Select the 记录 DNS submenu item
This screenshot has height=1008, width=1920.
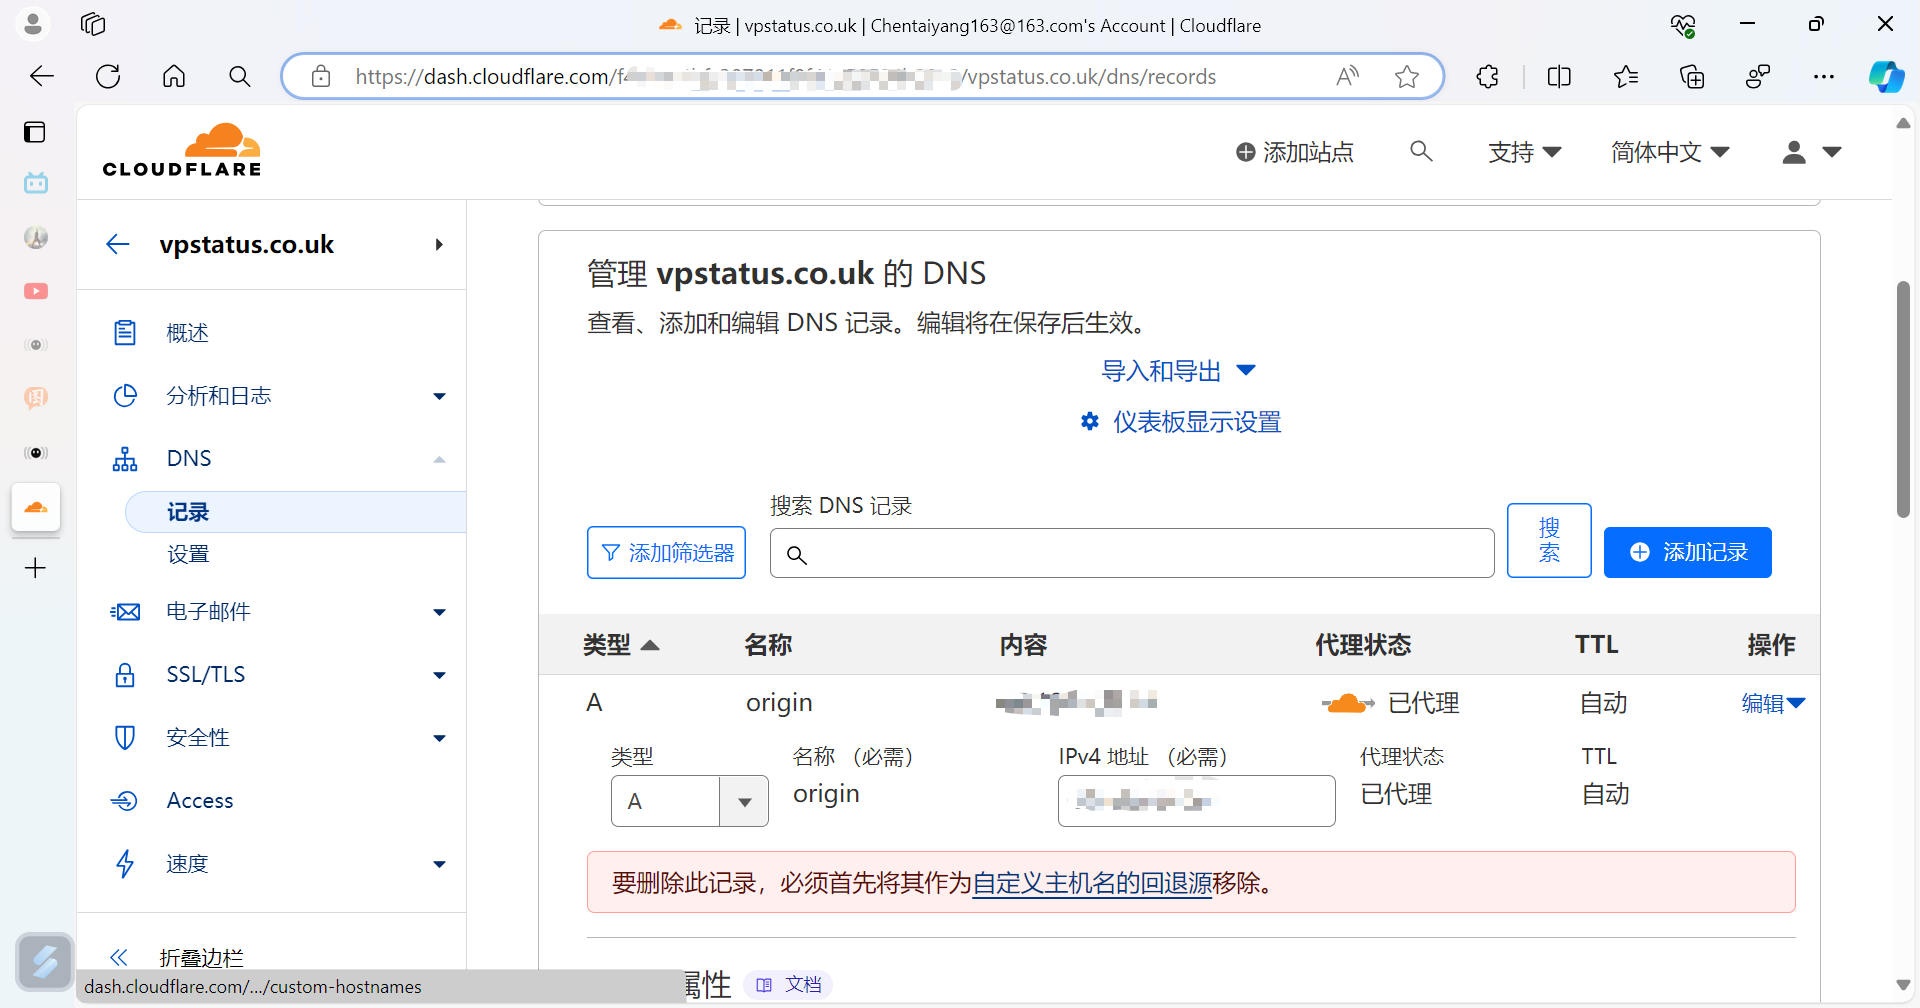click(295, 512)
